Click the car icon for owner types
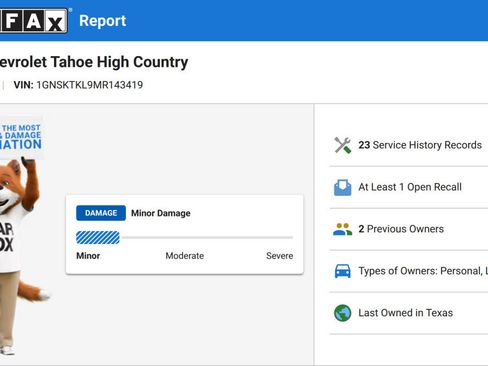 coord(343,271)
